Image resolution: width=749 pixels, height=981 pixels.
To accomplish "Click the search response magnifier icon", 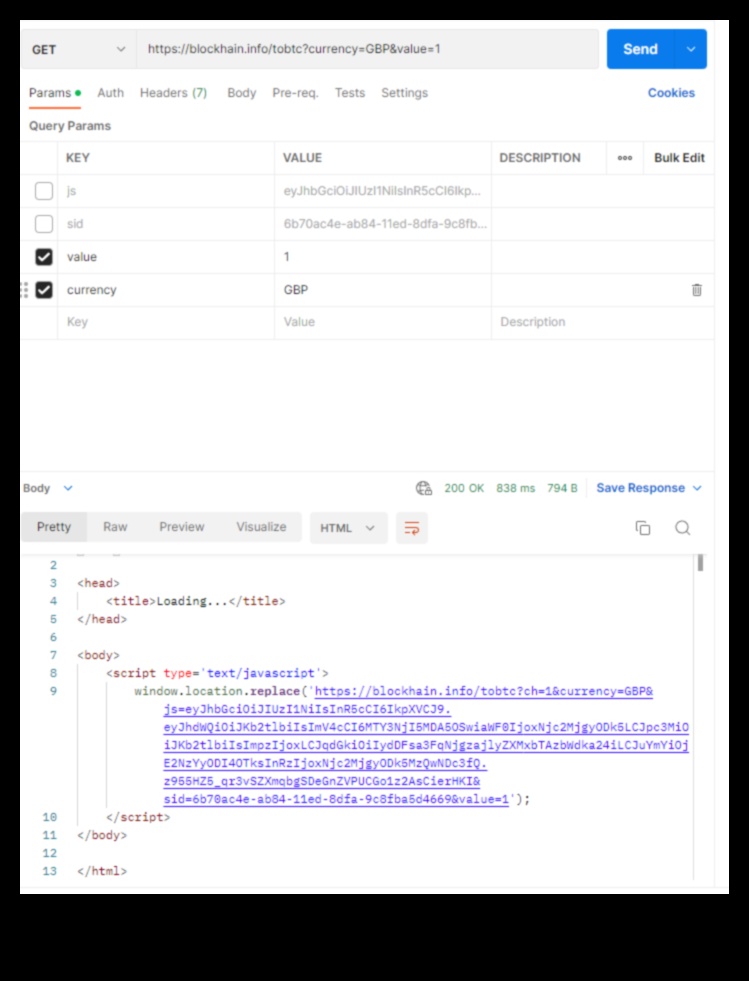I will point(682,528).
